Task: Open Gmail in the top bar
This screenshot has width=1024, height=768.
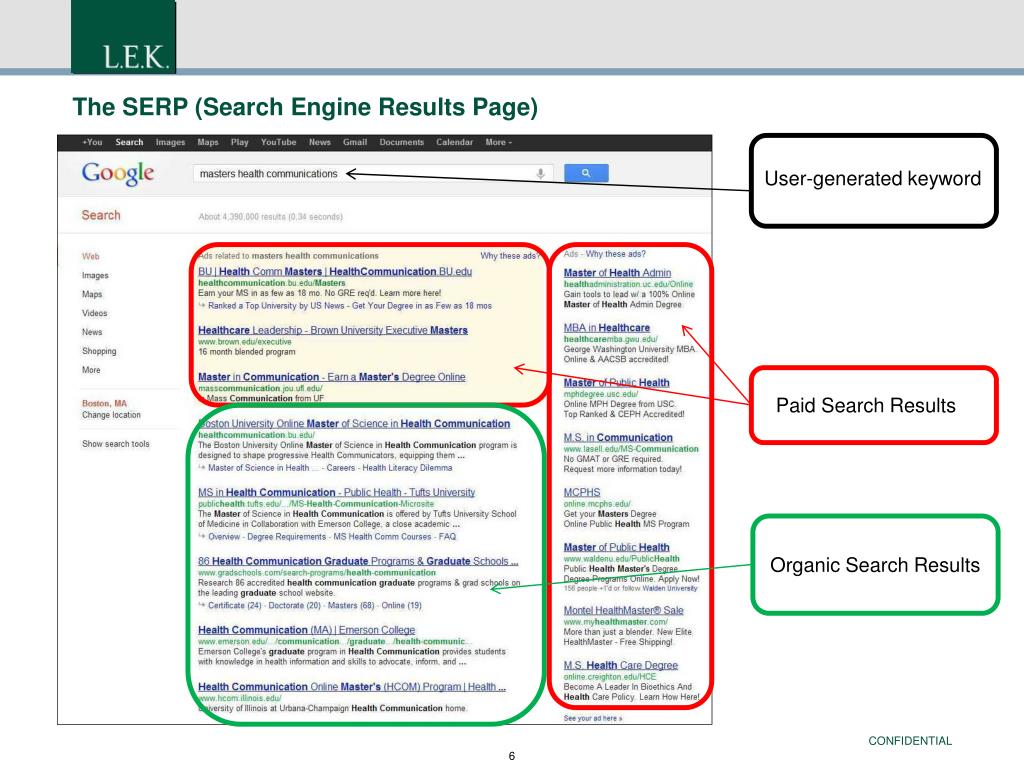Action: (355, 142)
